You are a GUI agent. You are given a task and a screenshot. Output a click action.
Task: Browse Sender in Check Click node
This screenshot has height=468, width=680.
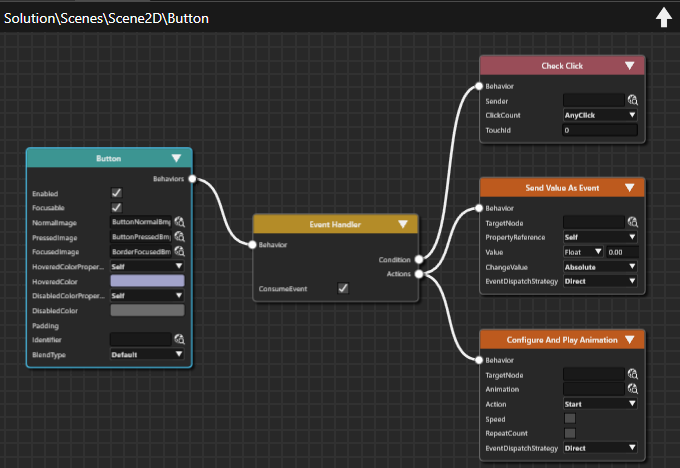[633, 100]
